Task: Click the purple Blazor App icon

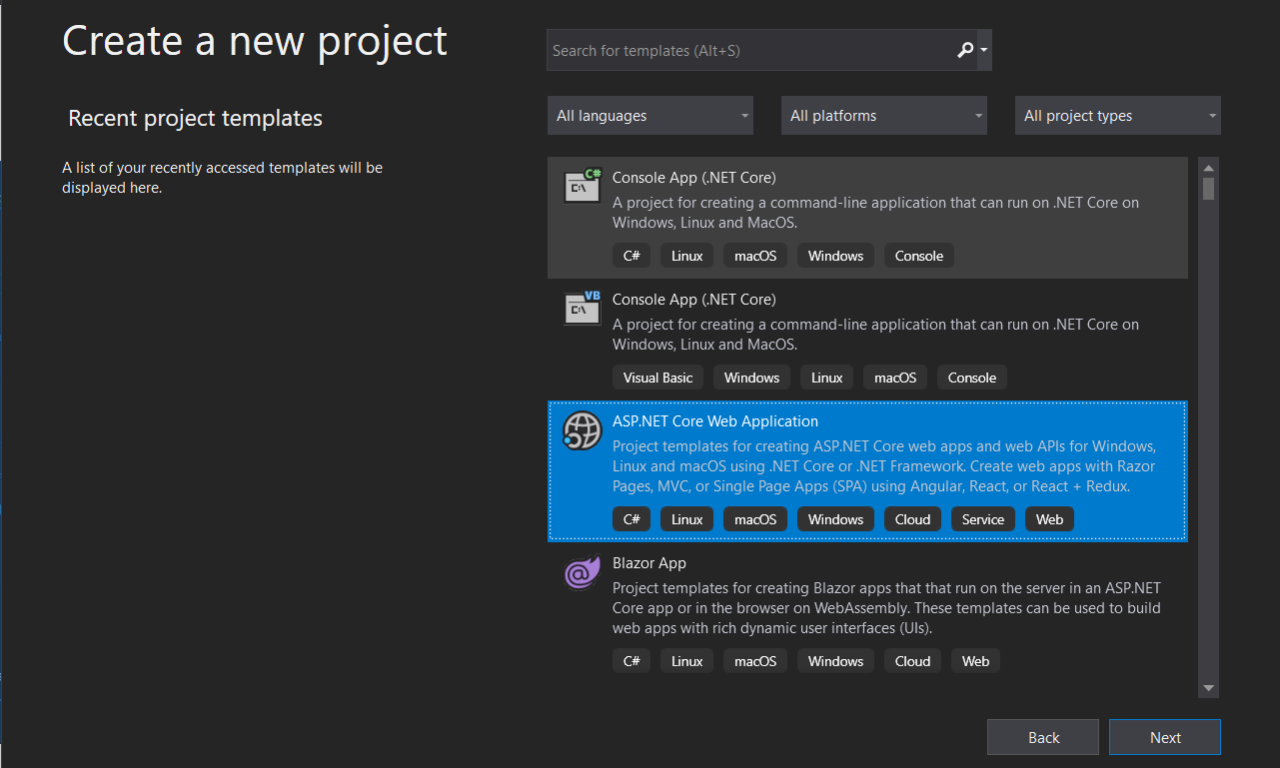Action: tap(582, 572)
